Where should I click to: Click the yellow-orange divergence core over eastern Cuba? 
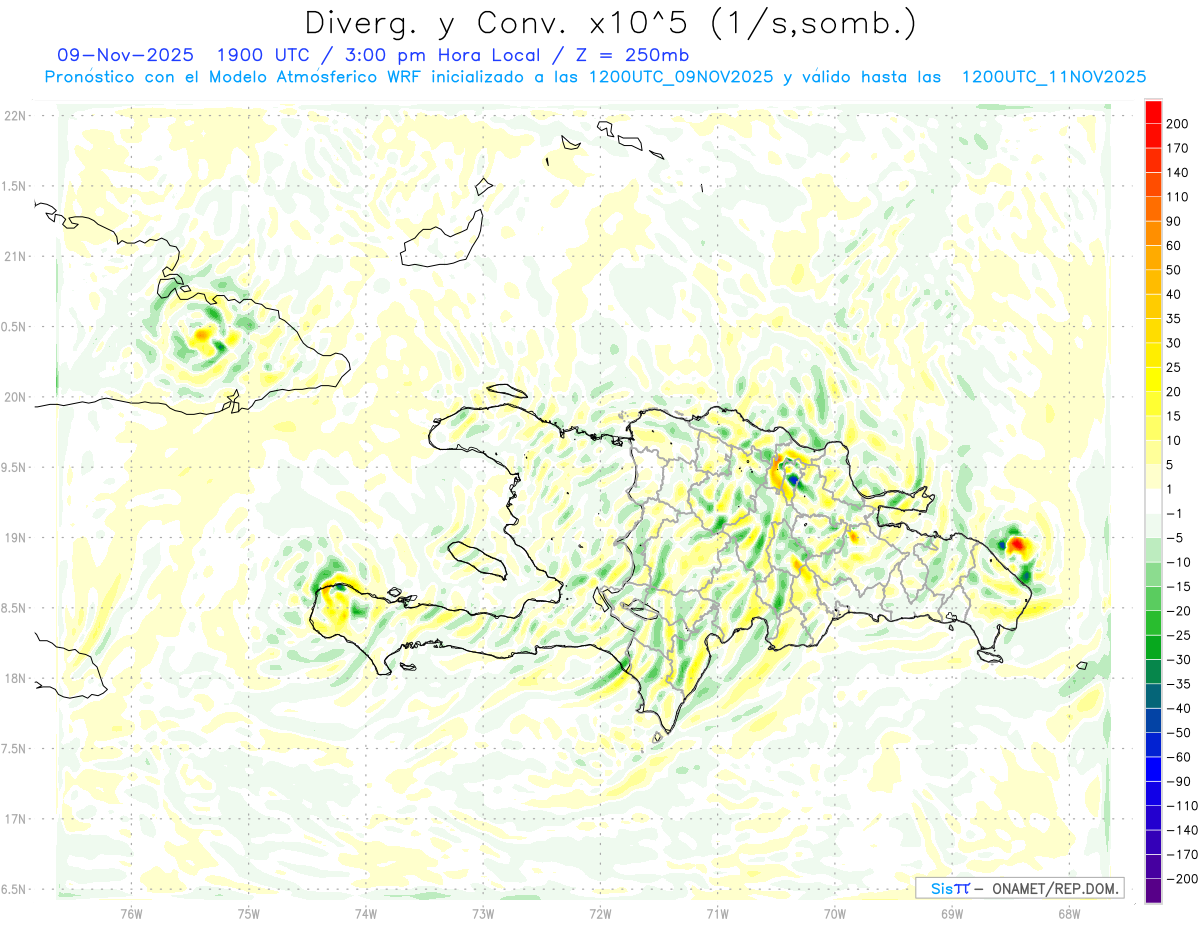[203, 336]
